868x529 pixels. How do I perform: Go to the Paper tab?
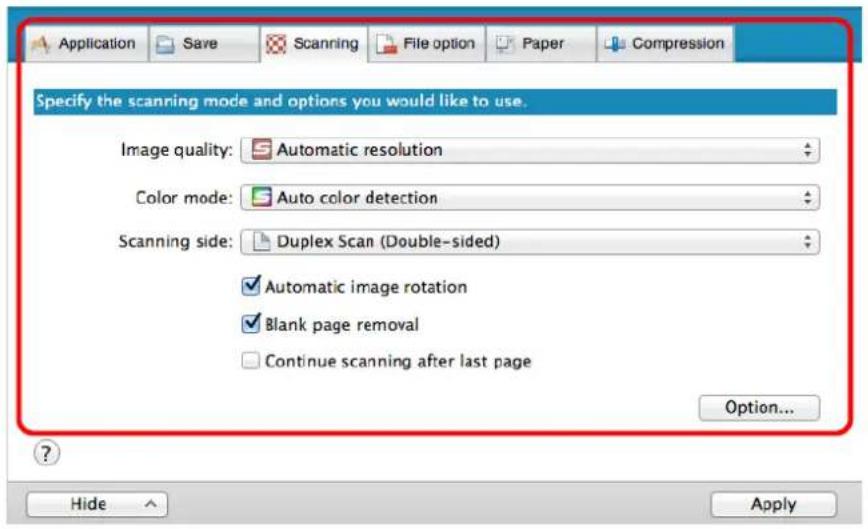(541, 44)
